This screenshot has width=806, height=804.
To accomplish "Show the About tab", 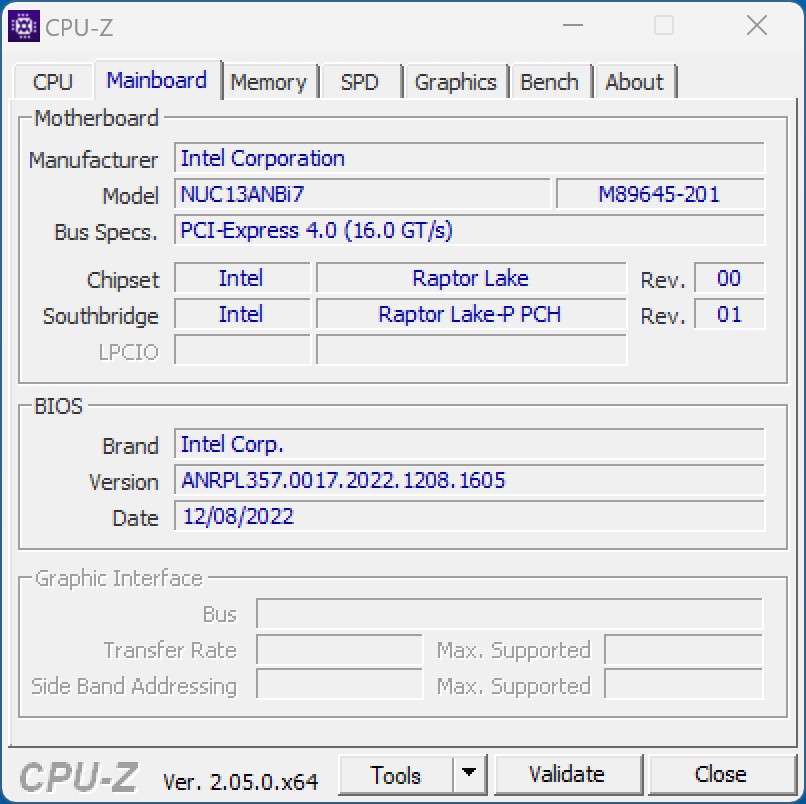I will pos(634,82).
